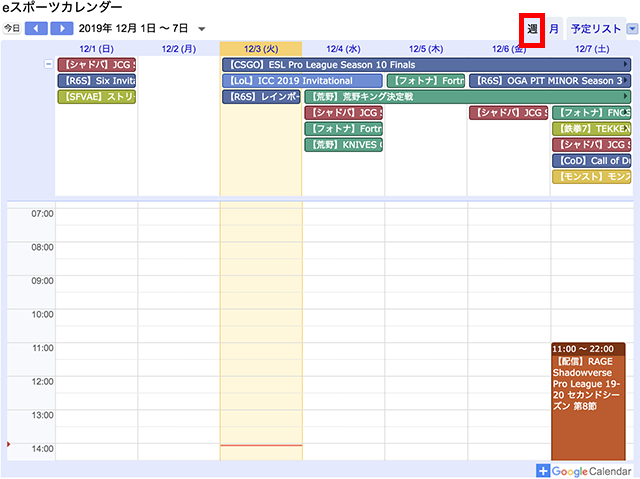Switch to the 週 (week) view tab
The image size is (640, 479).
coord(532,29)
